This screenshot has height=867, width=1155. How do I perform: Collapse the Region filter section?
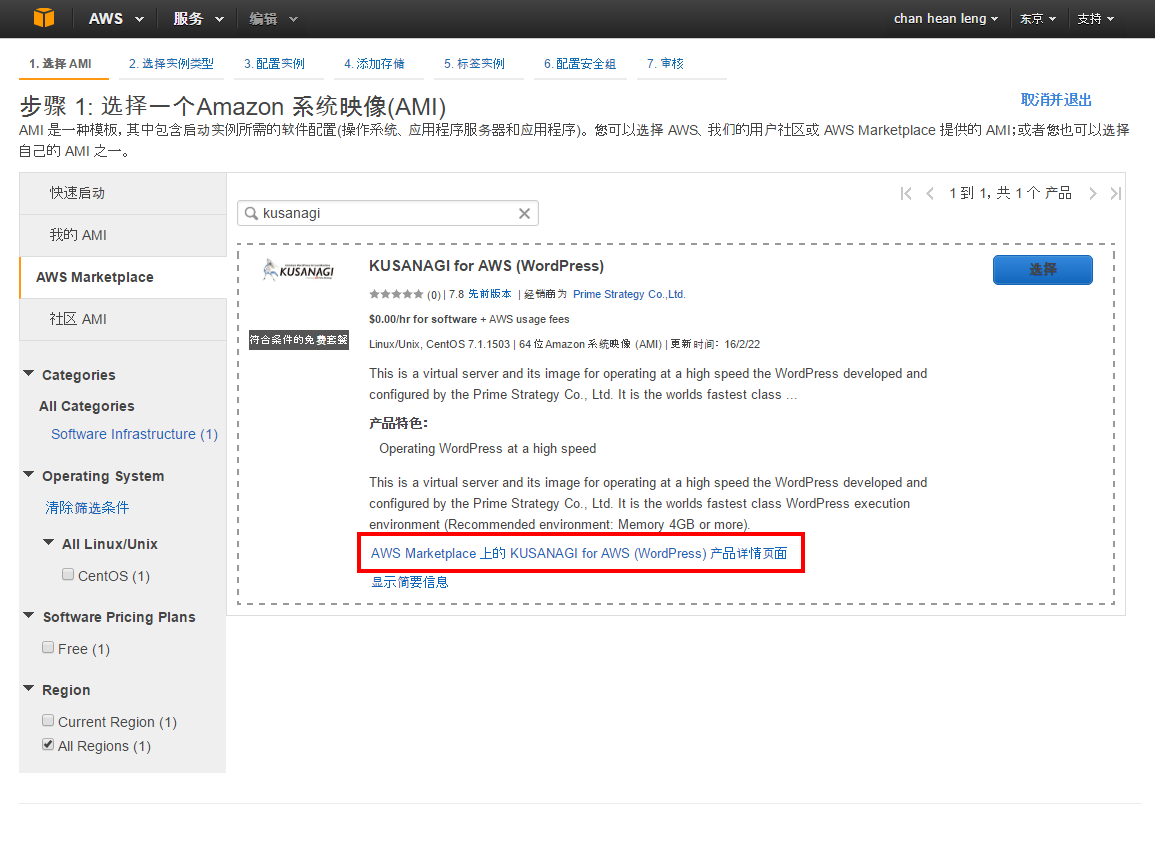click(29, 688)
